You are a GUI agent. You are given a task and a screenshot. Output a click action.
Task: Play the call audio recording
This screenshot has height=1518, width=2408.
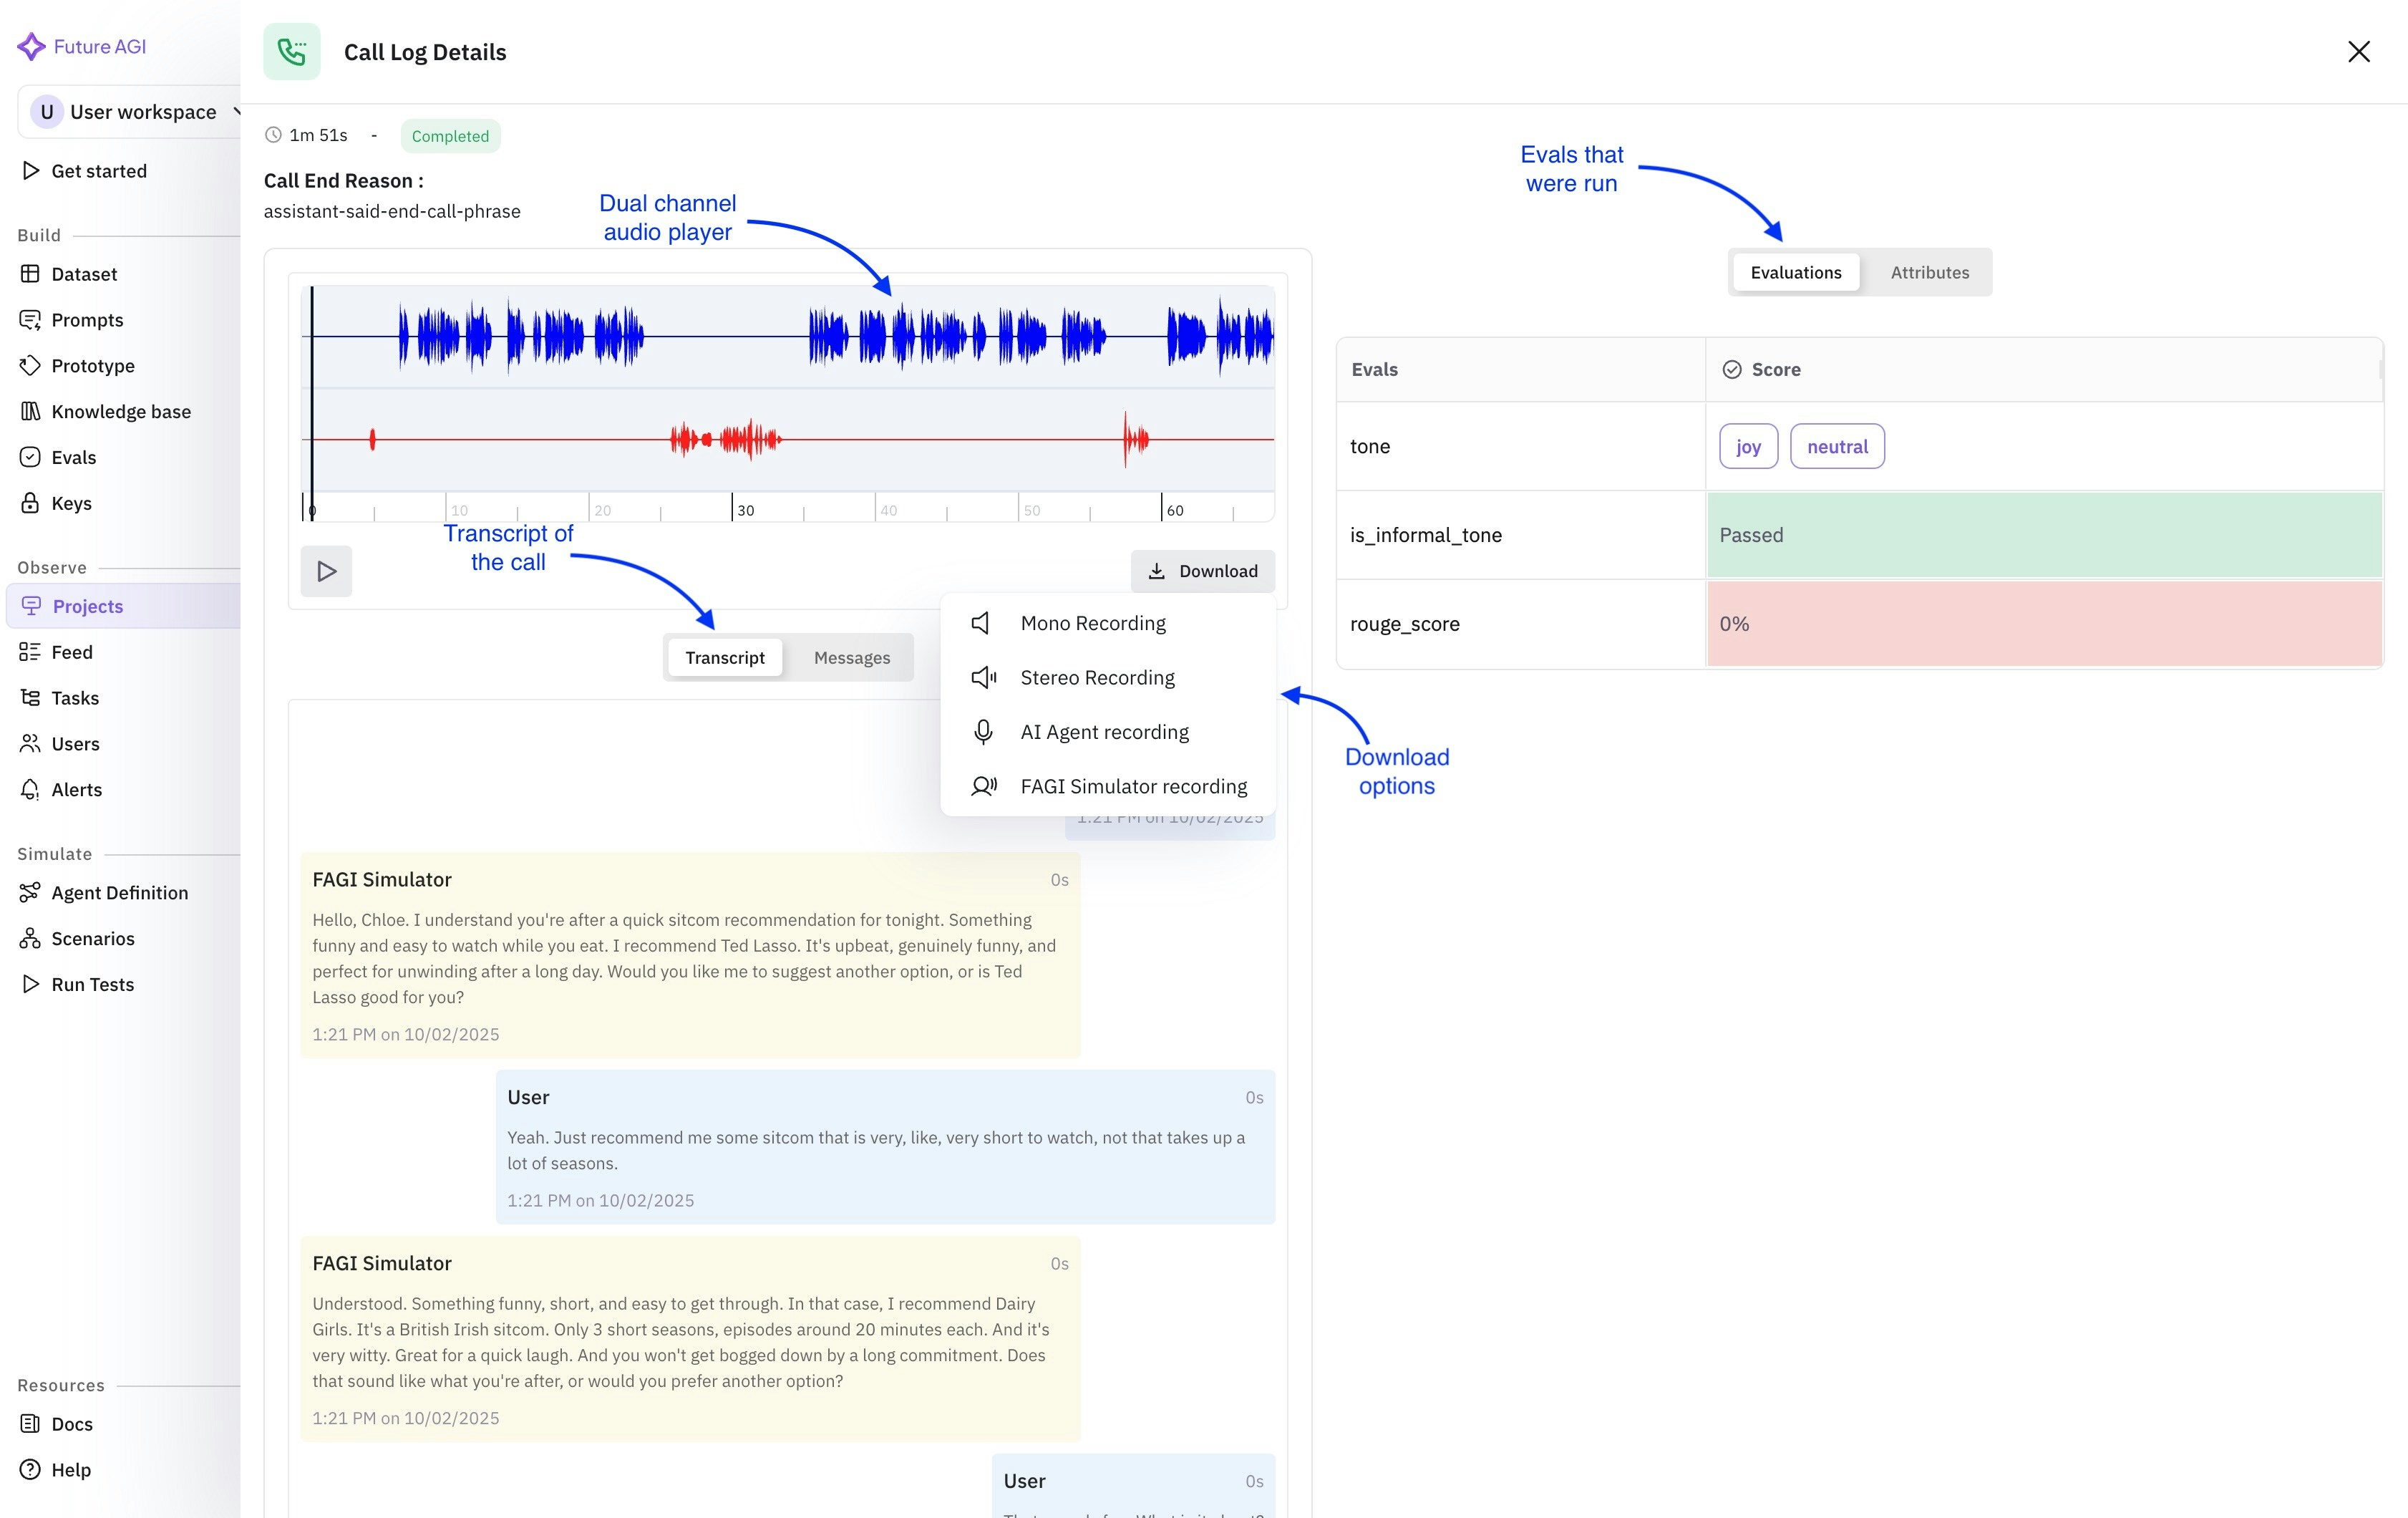326,571
